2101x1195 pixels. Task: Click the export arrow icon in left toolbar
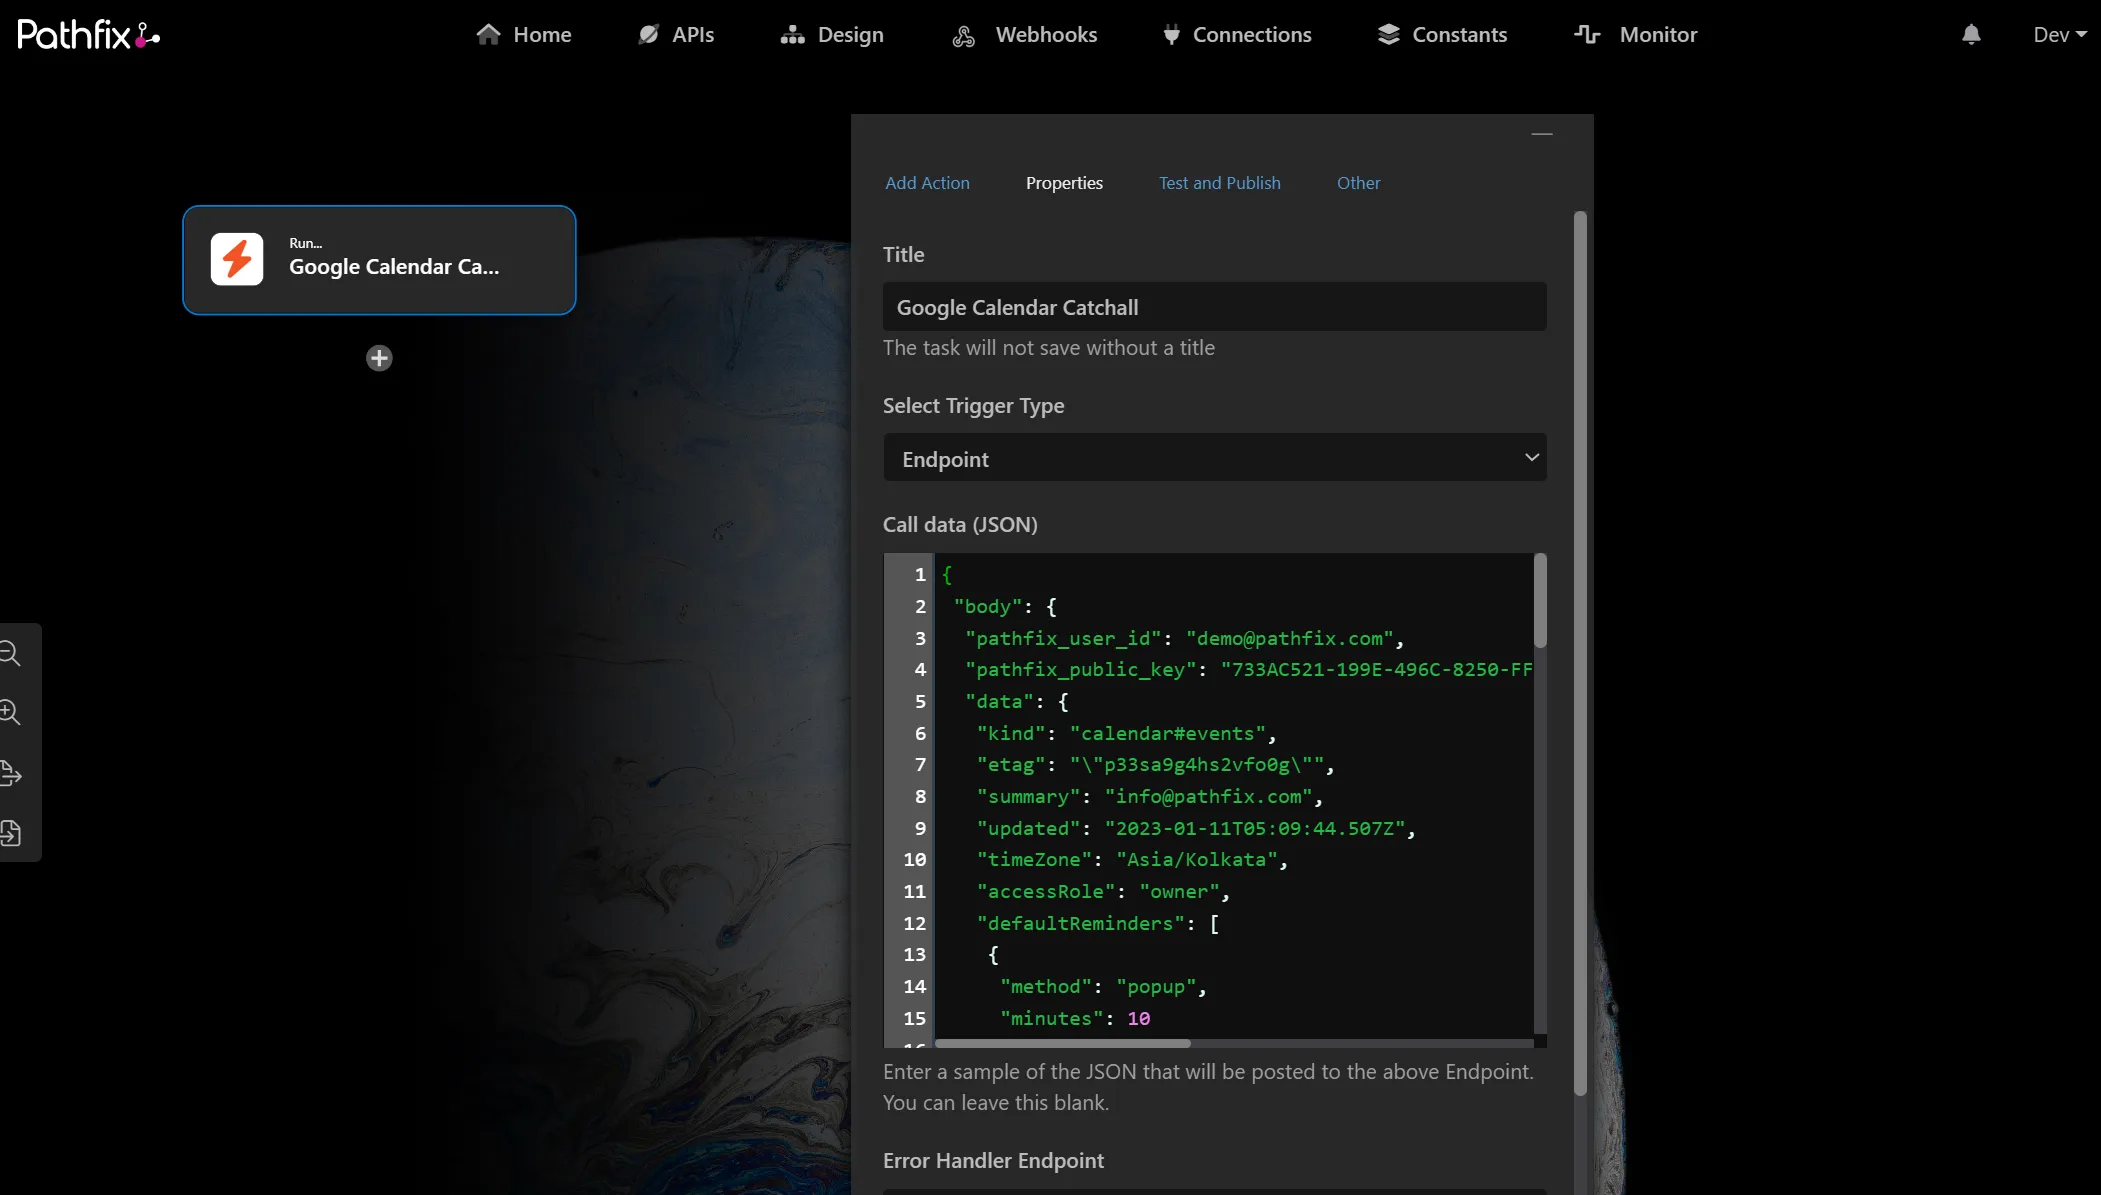[10, 773]
